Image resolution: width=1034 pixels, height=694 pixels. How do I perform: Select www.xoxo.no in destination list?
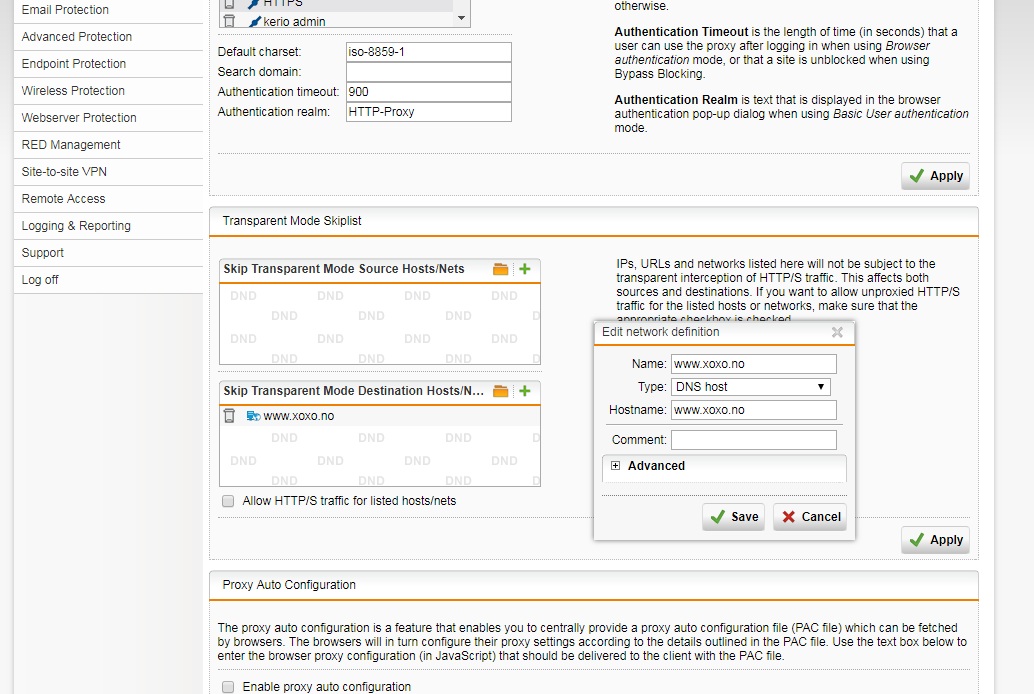[299, 416]
